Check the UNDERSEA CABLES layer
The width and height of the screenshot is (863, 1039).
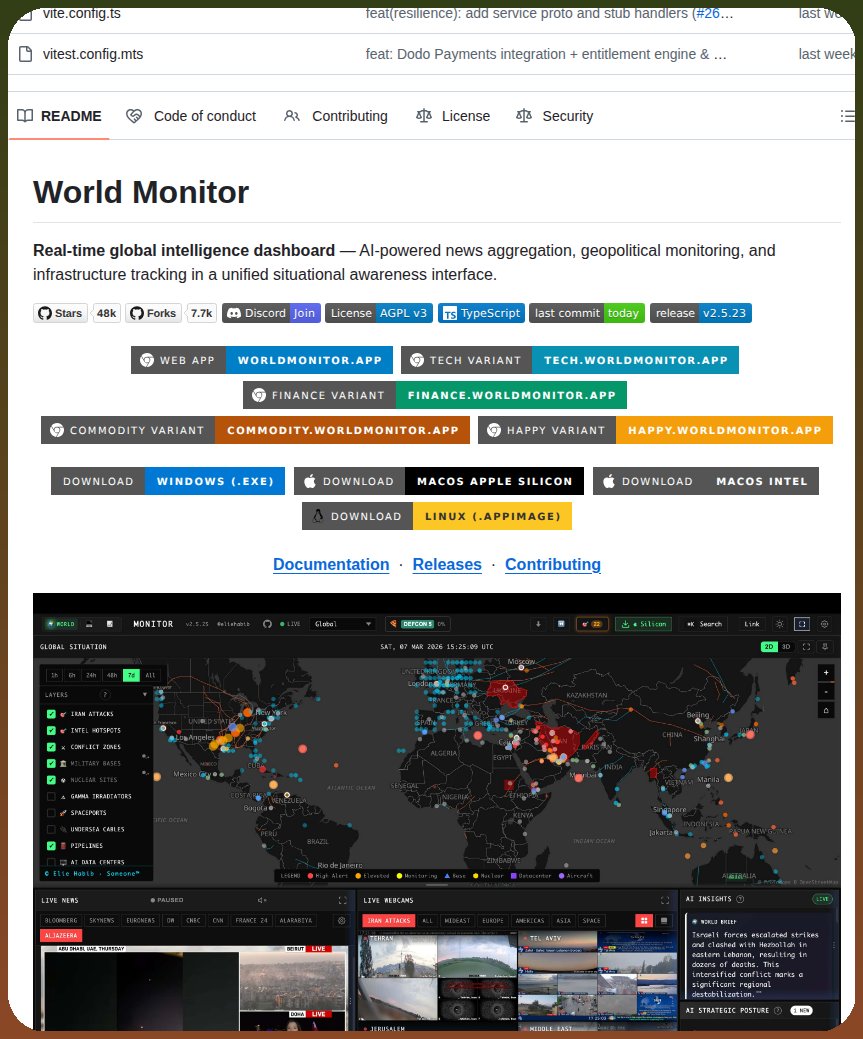click(x=51, y=829)
